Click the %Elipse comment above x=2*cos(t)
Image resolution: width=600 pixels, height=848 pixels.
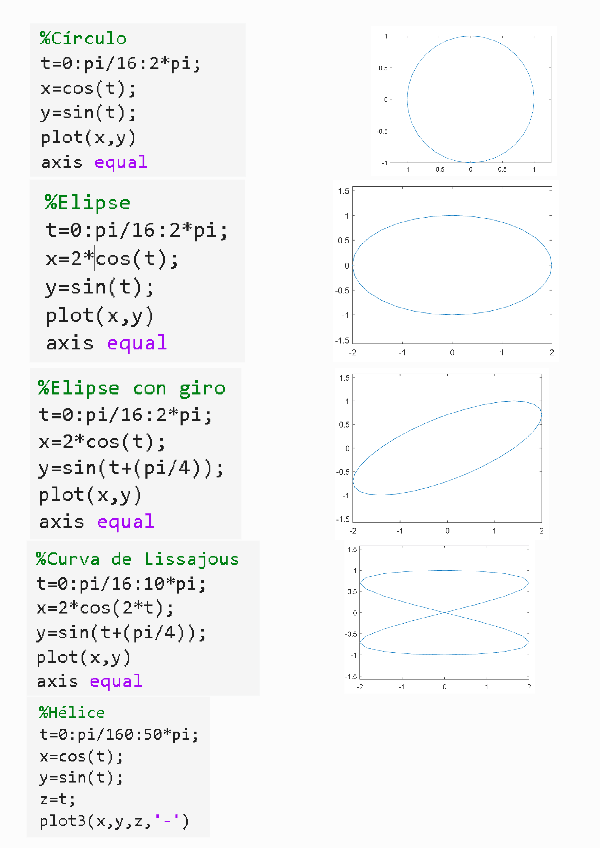coord(87,203)
